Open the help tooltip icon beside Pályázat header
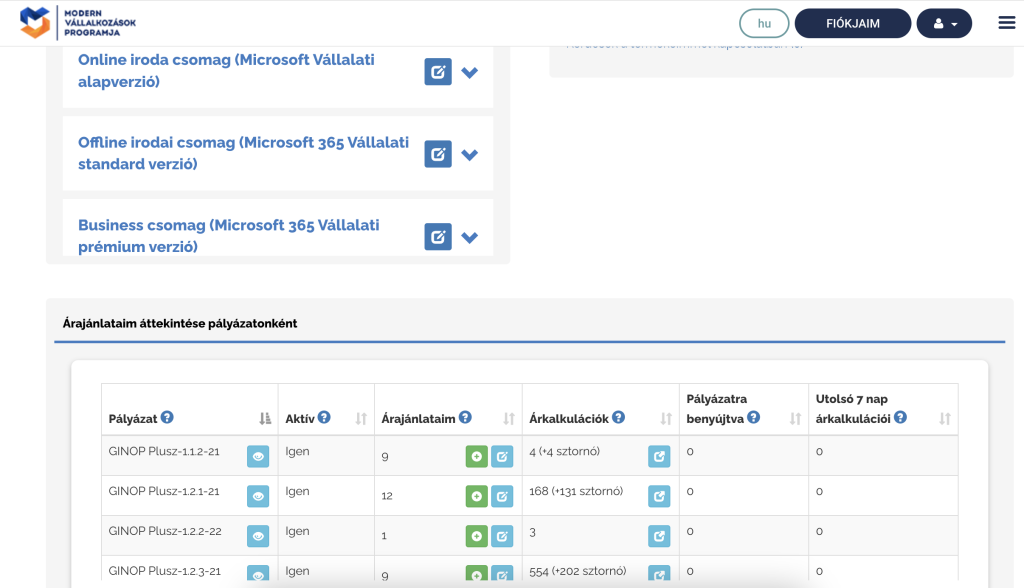Image resolution: width=1024 pixels, height=588 pixels. [x=167, y=418]
